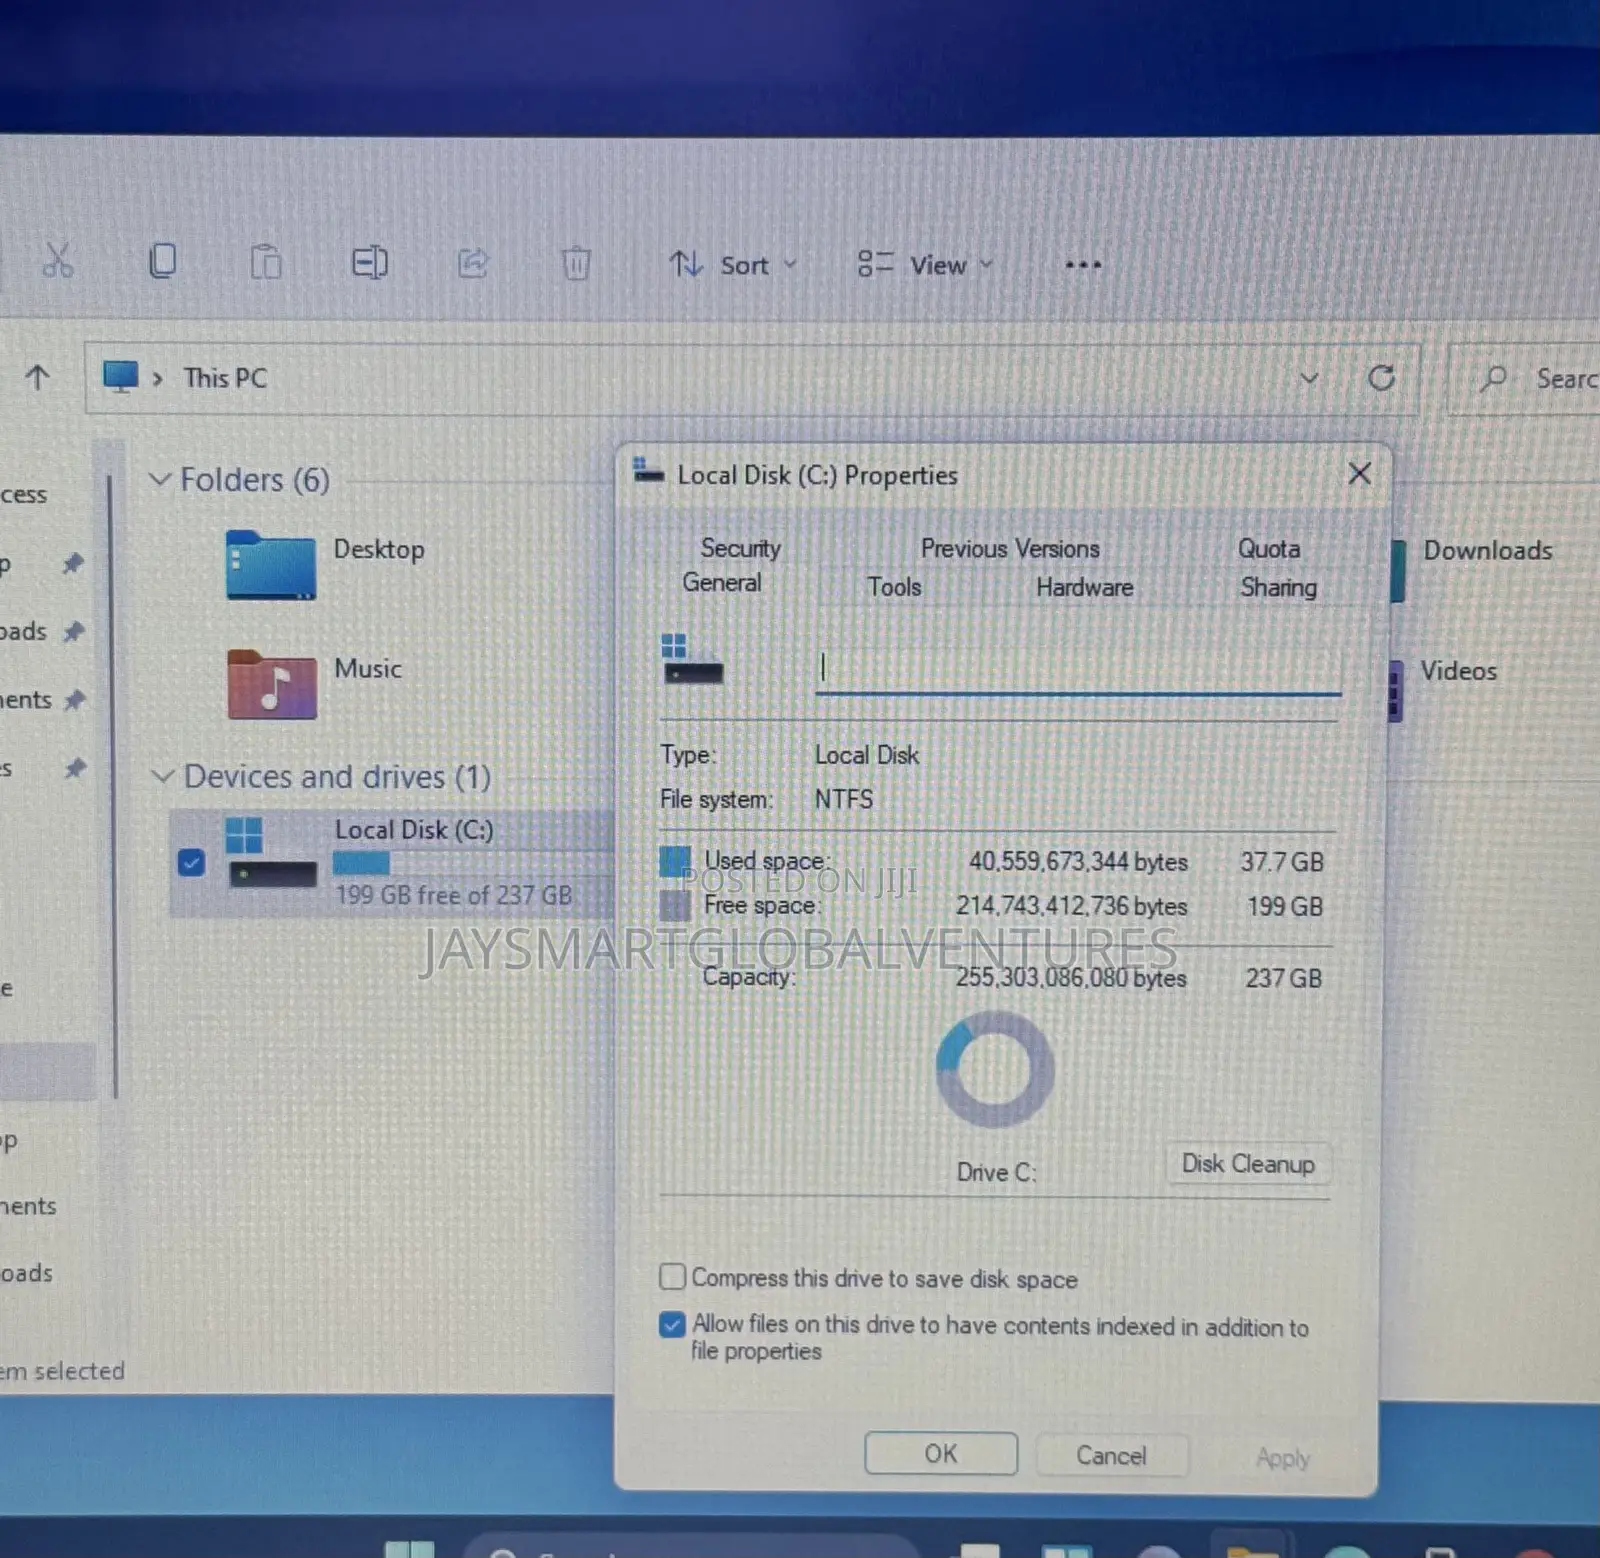
Task: Switch to the Sharing tab
Action: 1279,587
